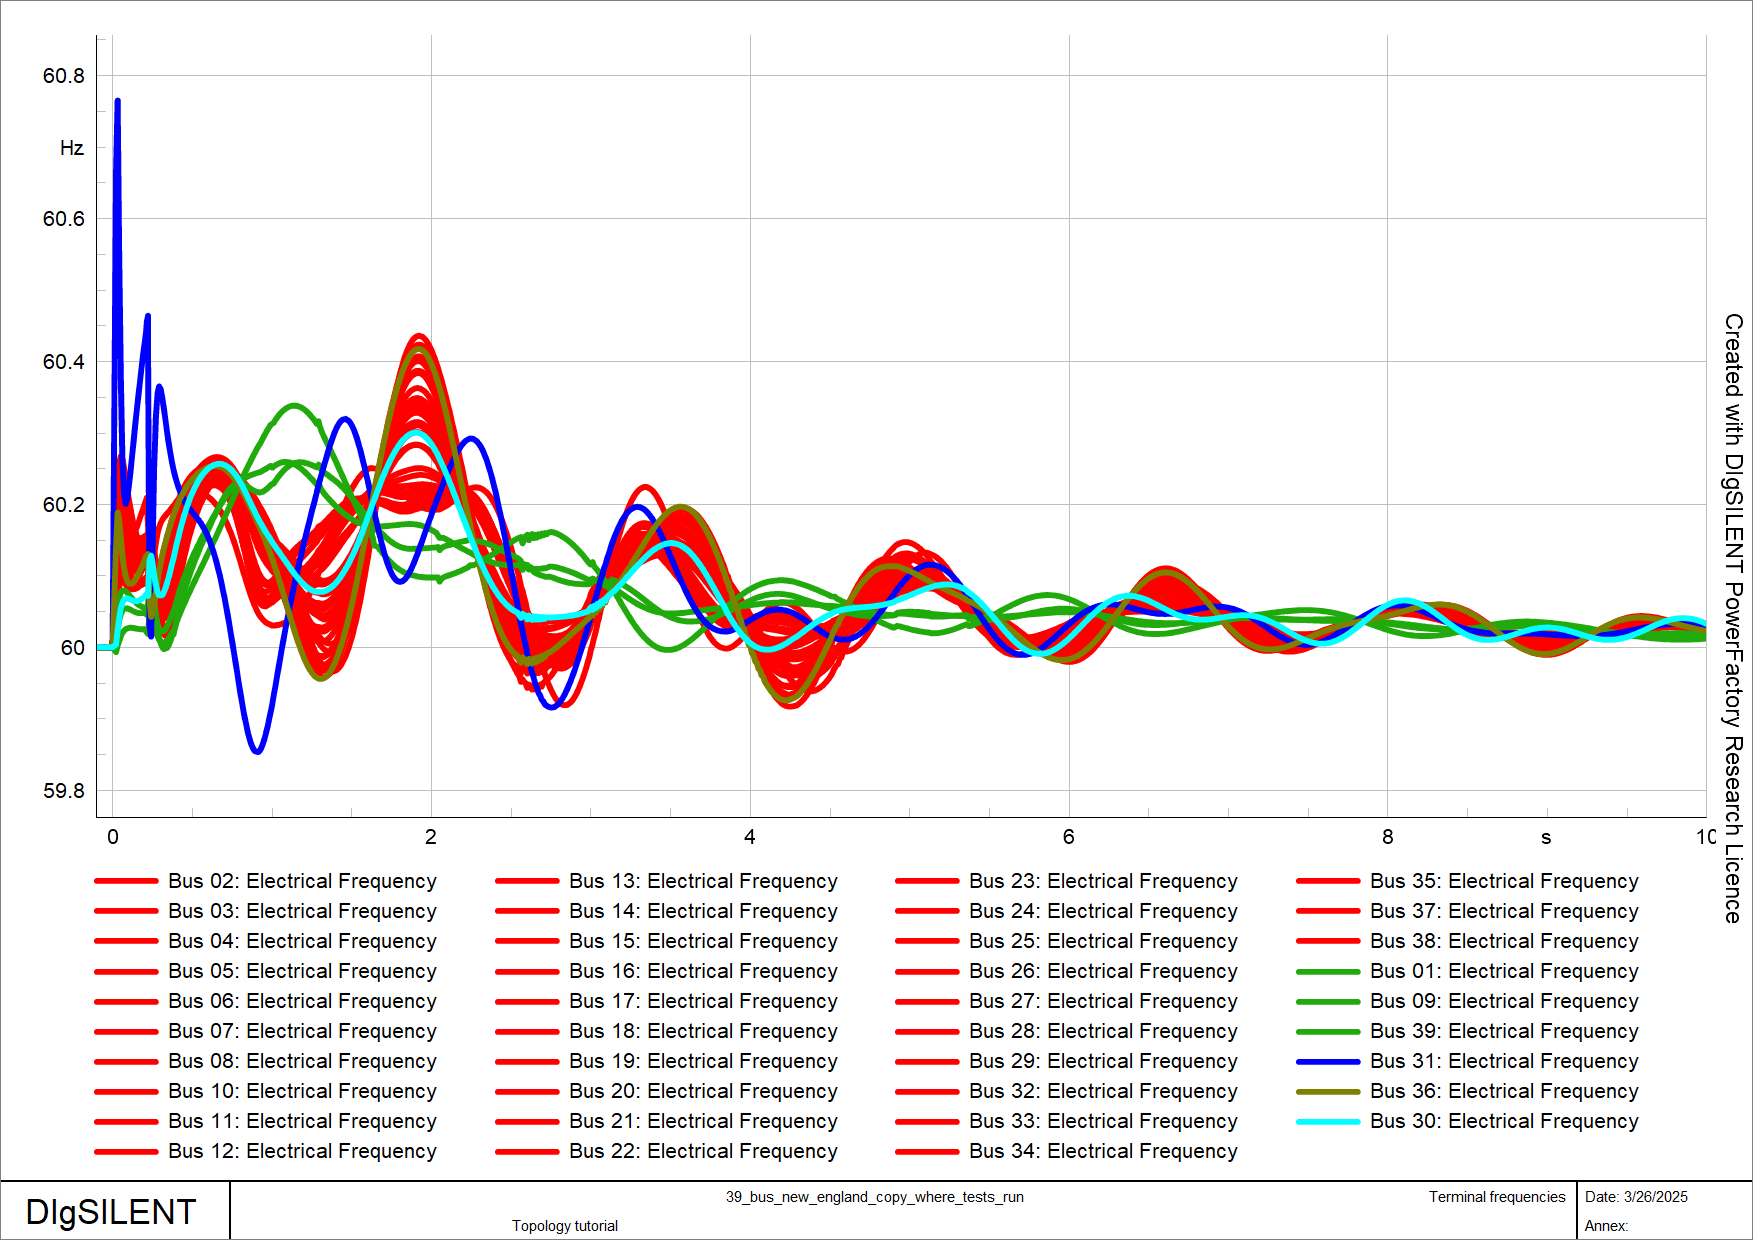1753x1240 pixels.
Task: Click the 59.8 y-axis tick label
Action: pos(64,791)
